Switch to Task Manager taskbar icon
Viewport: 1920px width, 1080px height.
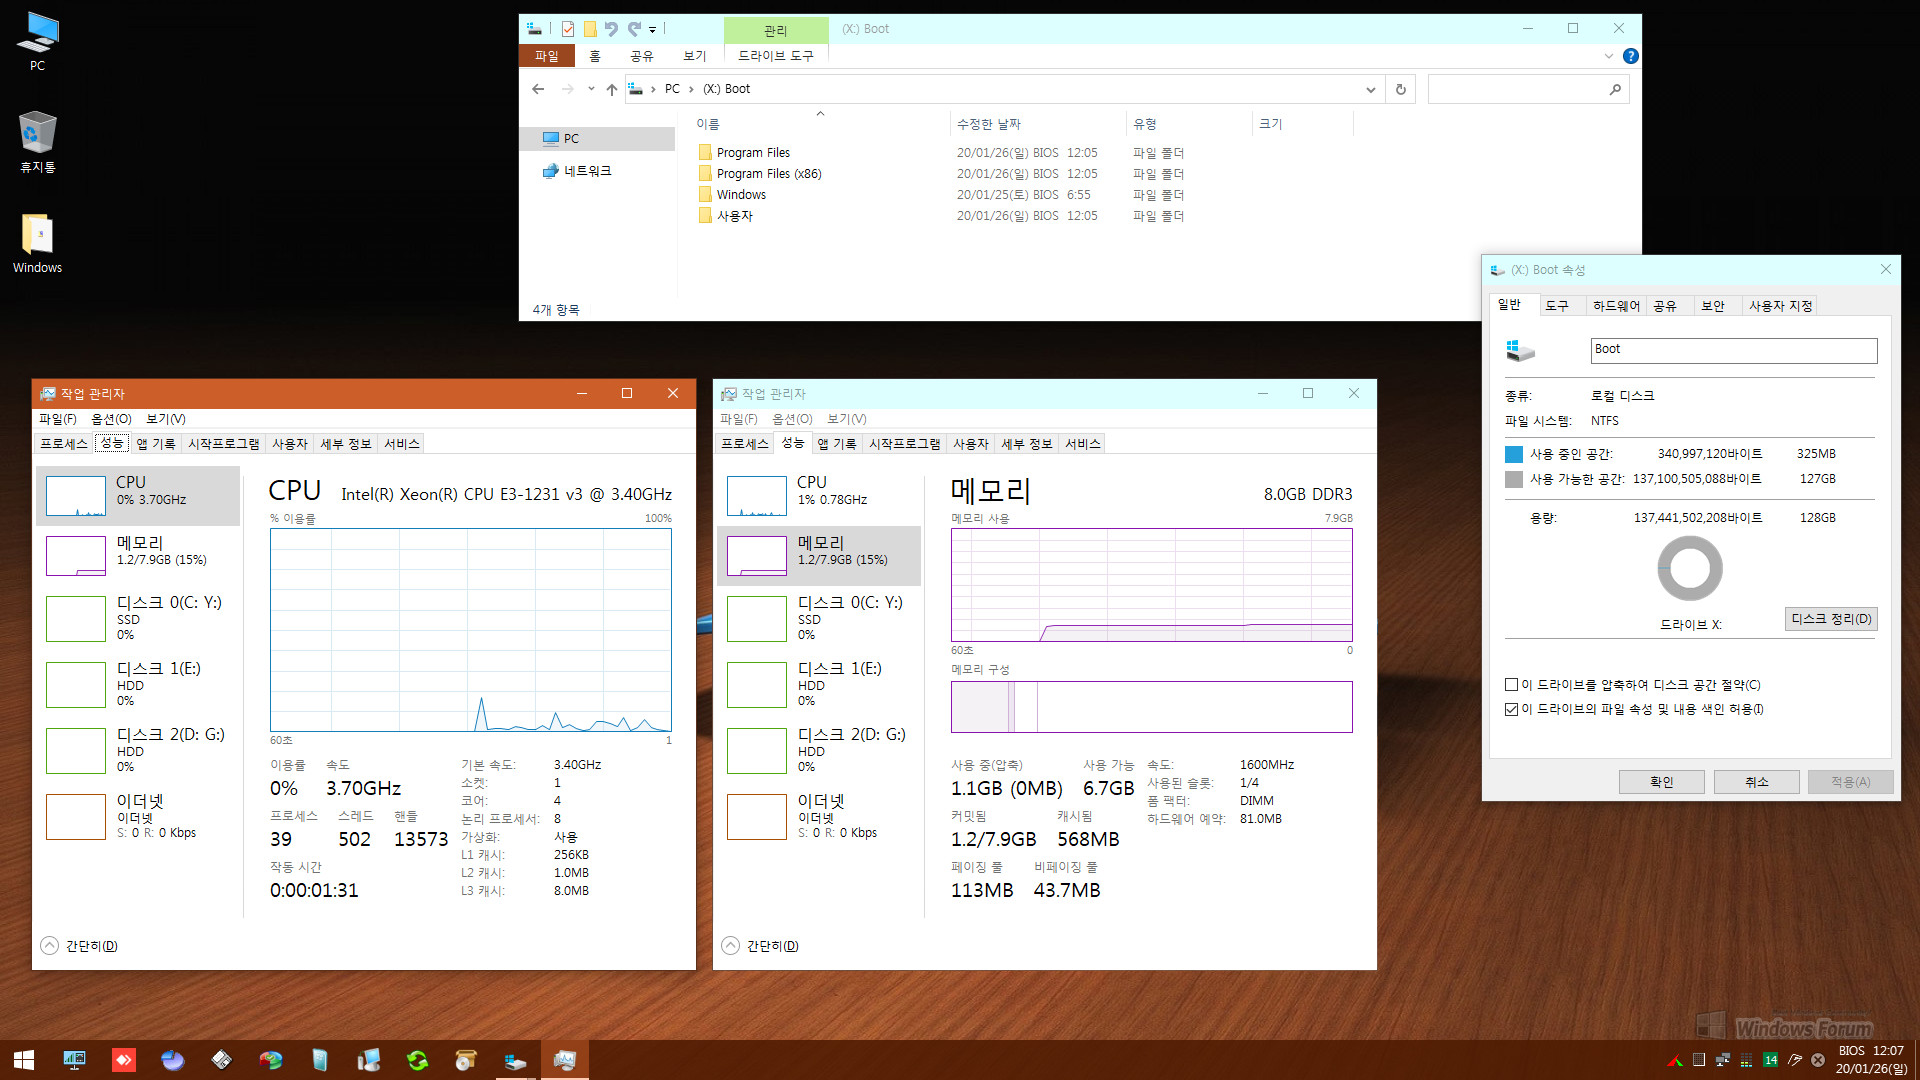point(564,1060)
